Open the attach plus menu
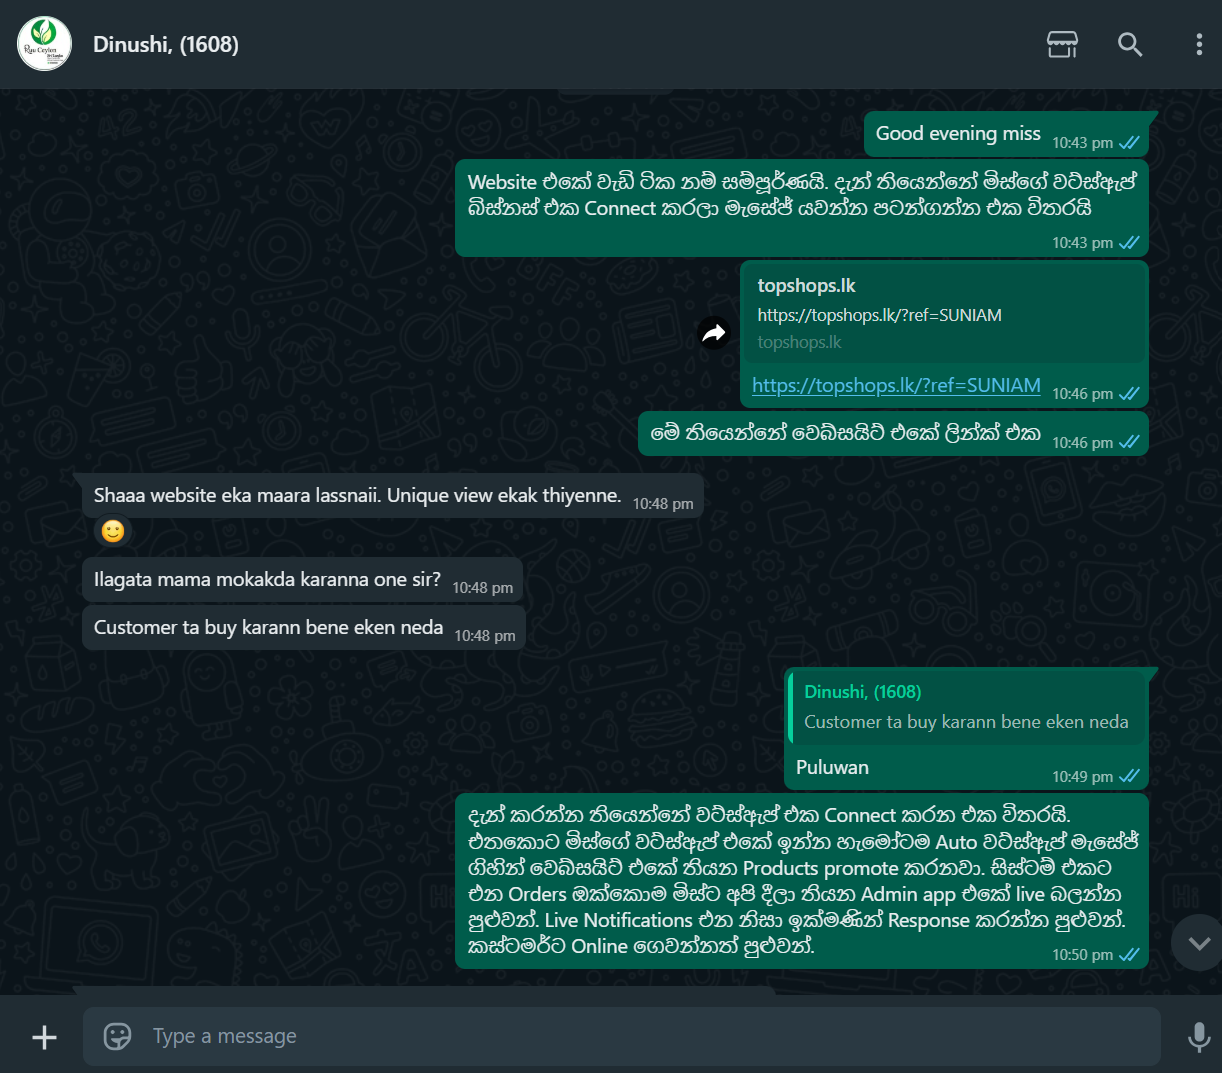 coord(45,1037)
